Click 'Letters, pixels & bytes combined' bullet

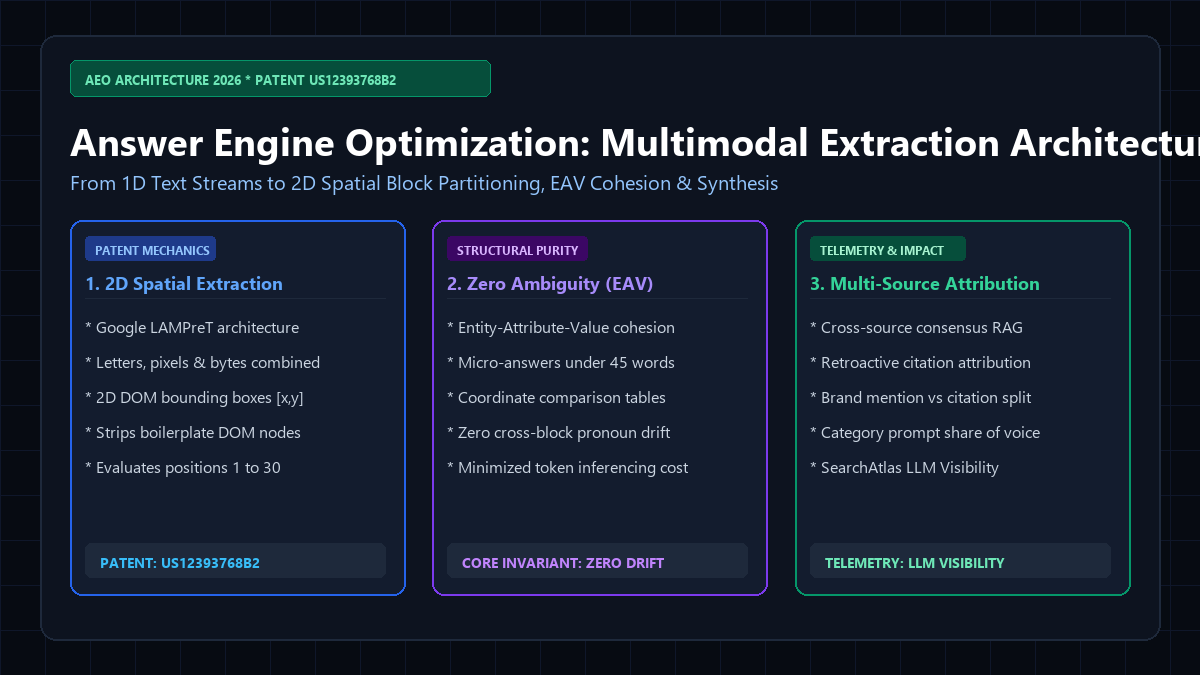tap(203, 363)
